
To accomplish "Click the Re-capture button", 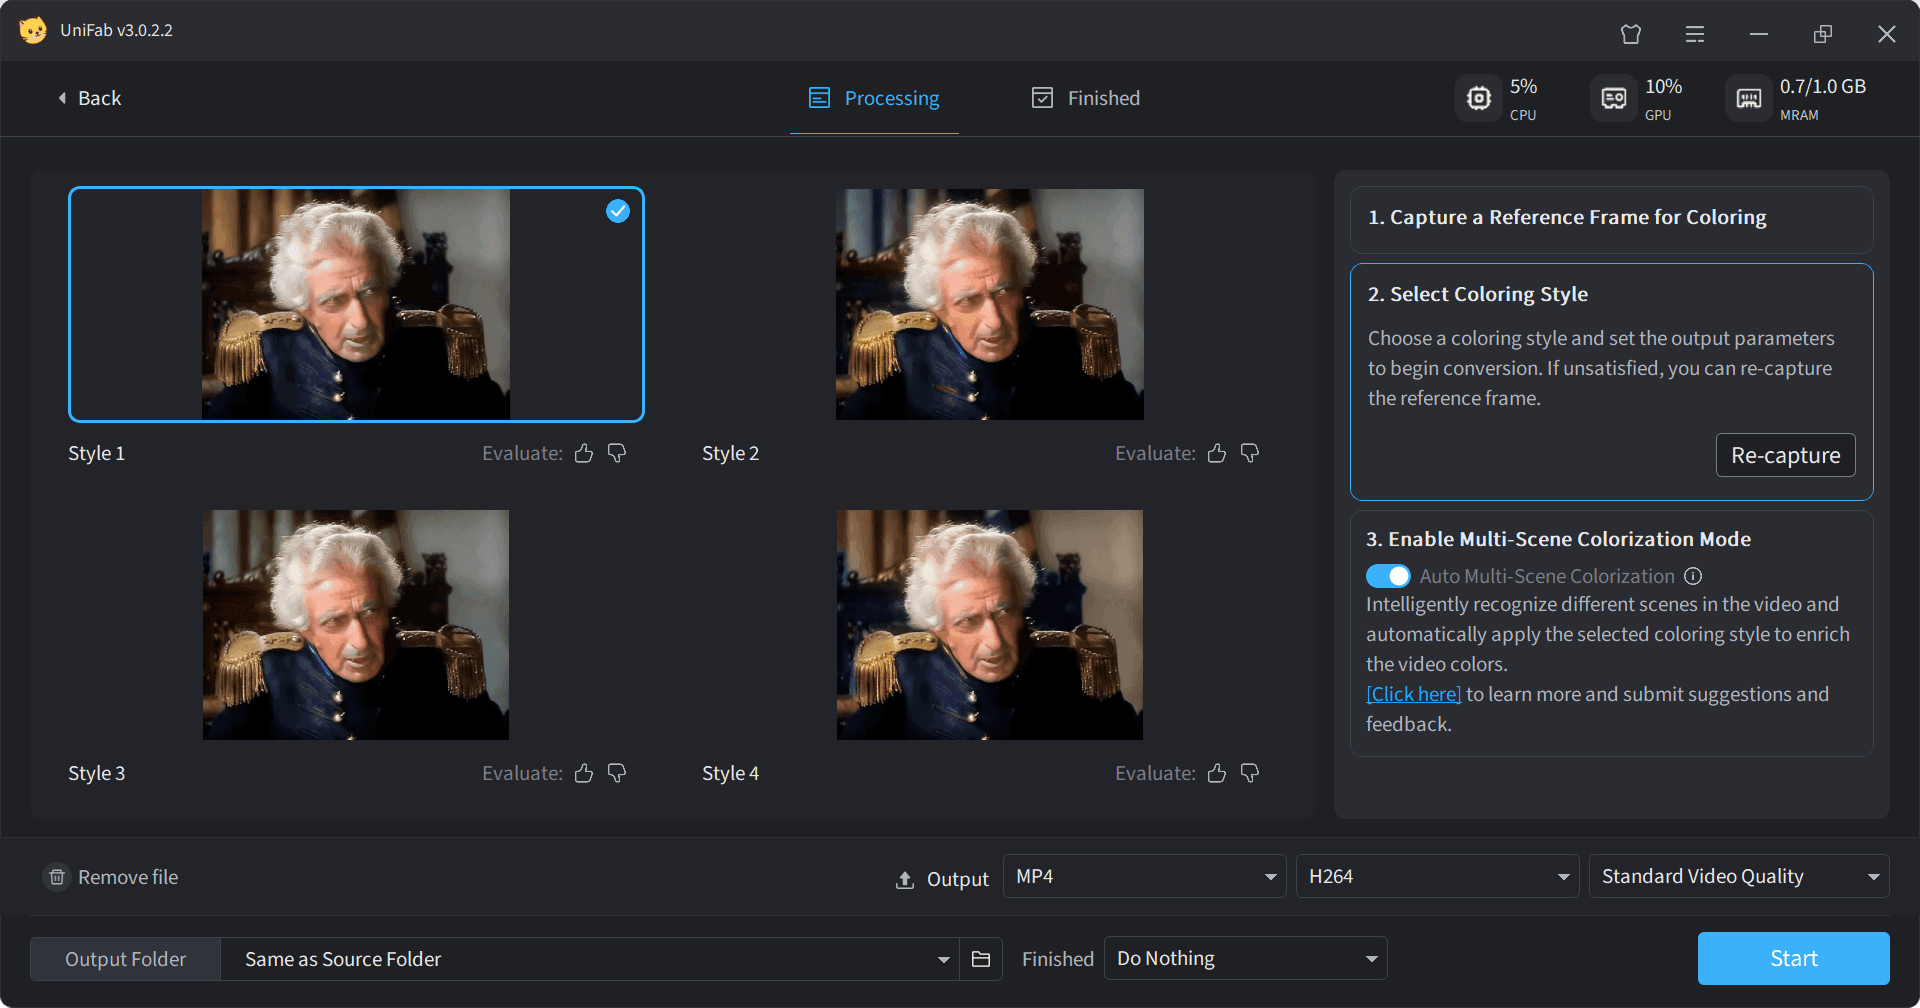I will click(x=1786, y=455).
